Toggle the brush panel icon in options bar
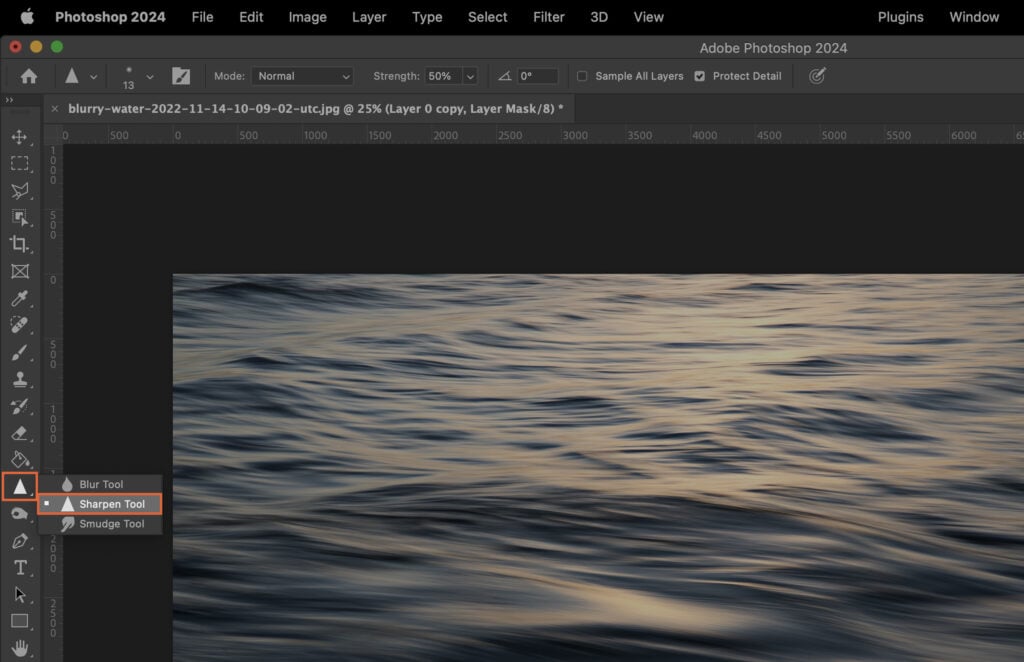Viewport: 1024px width, 662px height. point(182,75)
